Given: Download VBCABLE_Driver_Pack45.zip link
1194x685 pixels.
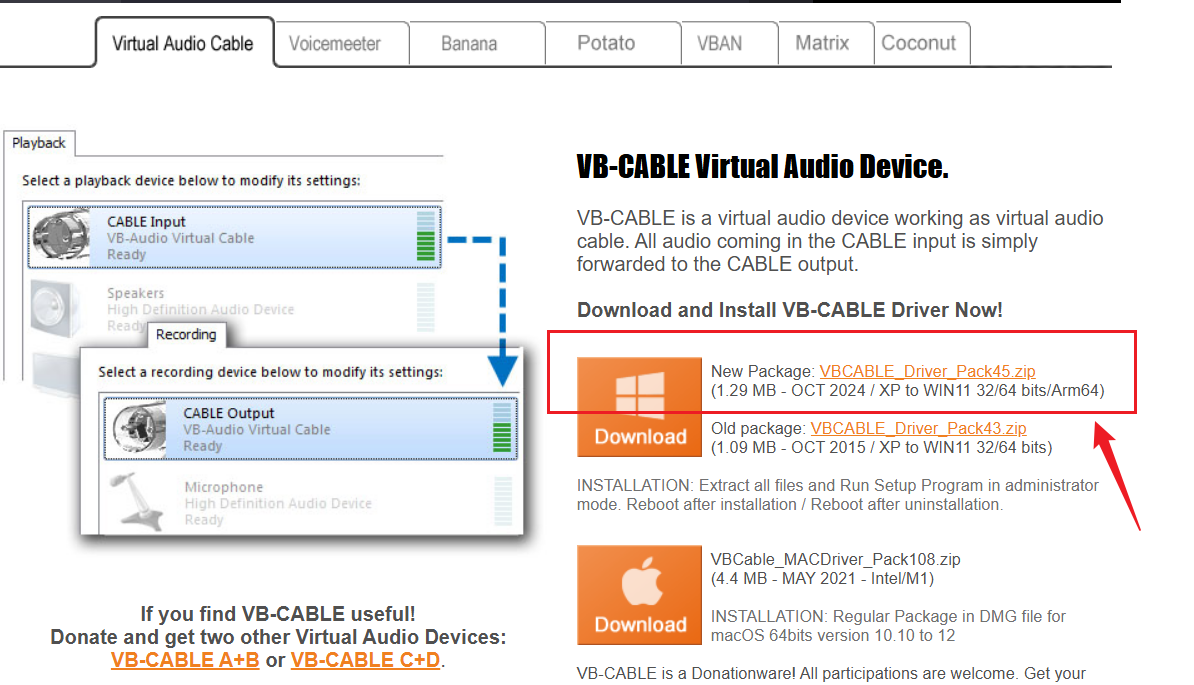Looking at the screenshot, I should [927, 371].
